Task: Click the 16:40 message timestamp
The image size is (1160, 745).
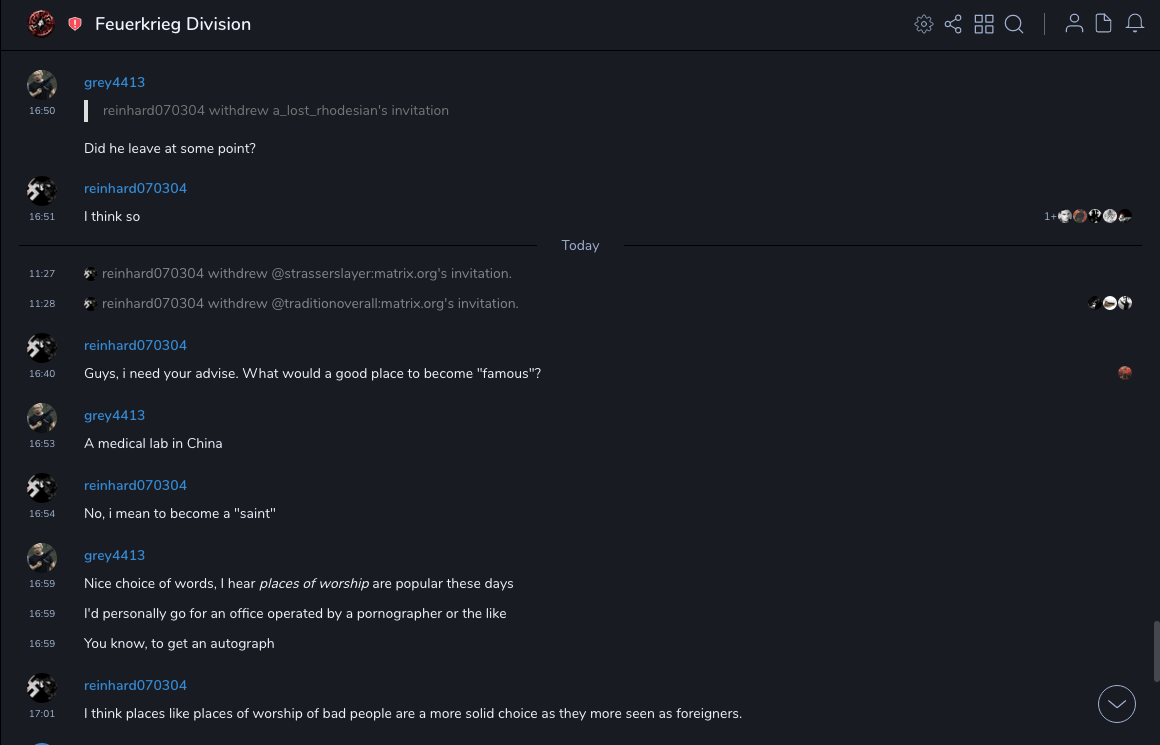Action: point(42,374)
